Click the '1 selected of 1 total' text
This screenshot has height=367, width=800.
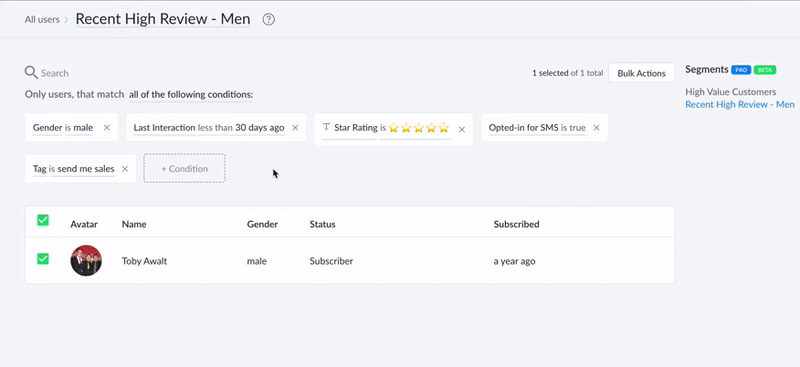point(567,73)
